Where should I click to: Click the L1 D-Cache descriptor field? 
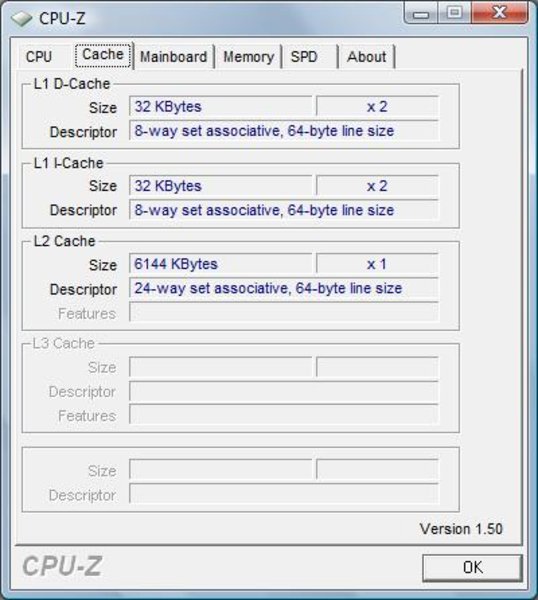tap(284, 131)
